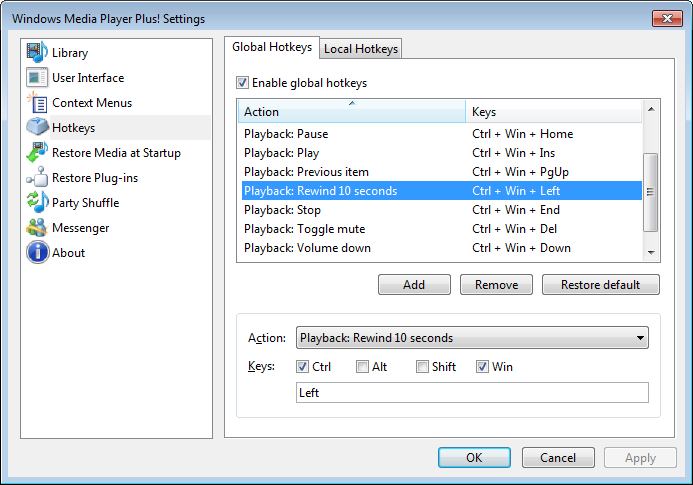Image resolution: width=693 pixels, height=485 pixels.
Task: Click Ctrl + Win + Del keys cell
Action: [514, 229]
